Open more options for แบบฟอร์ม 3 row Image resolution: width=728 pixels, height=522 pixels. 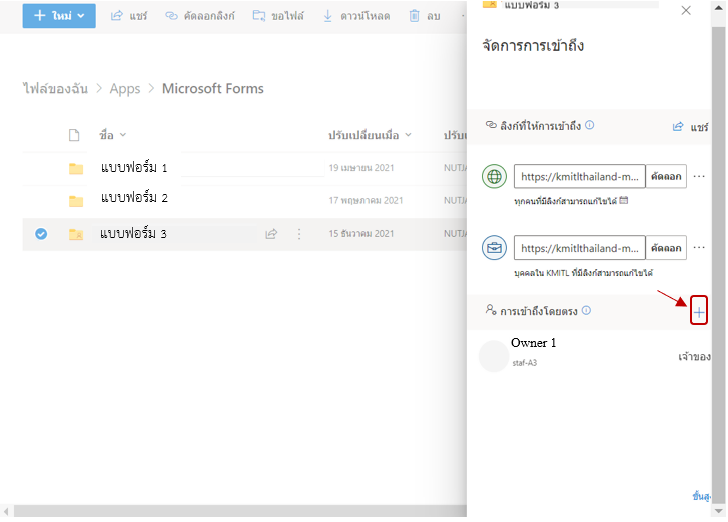point(298,234)
